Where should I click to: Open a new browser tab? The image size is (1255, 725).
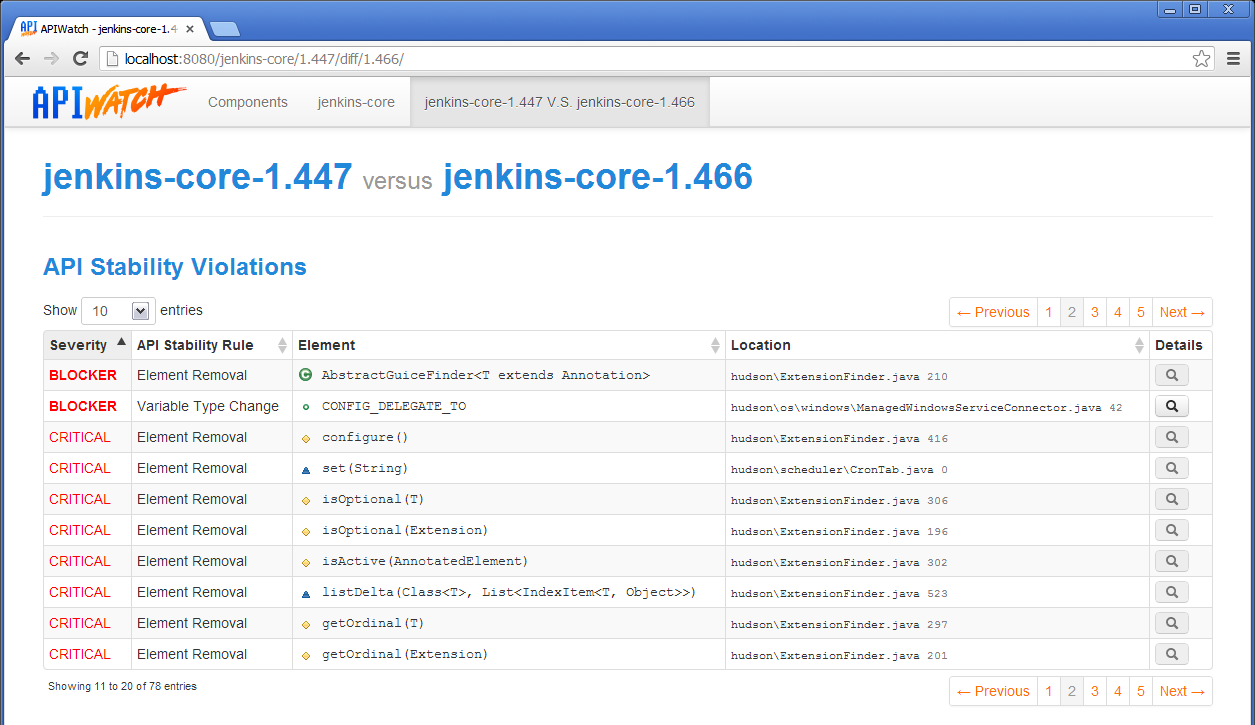click(x=224, y=29)
